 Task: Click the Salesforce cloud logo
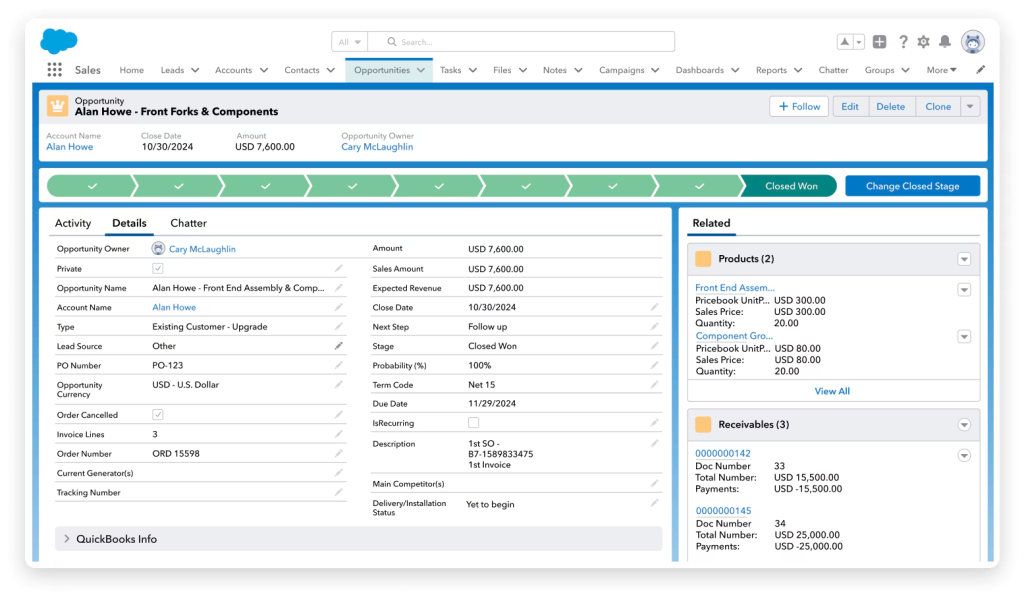point(59,41)
